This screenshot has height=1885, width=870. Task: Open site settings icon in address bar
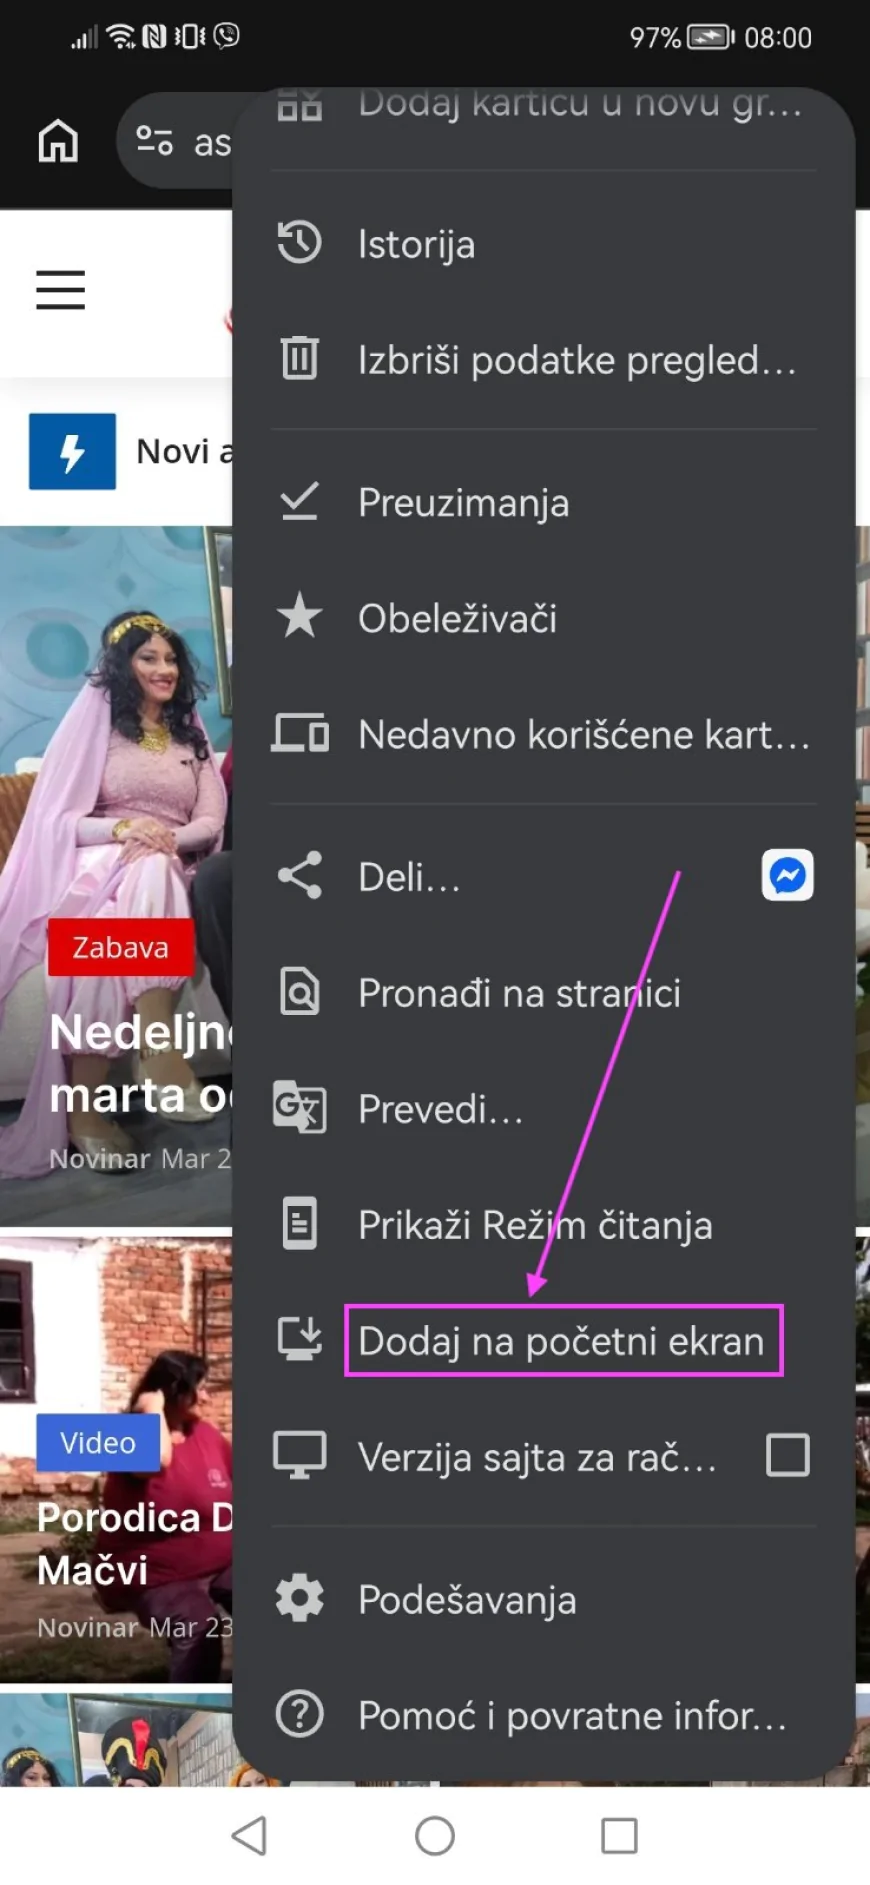click(154, 141)
